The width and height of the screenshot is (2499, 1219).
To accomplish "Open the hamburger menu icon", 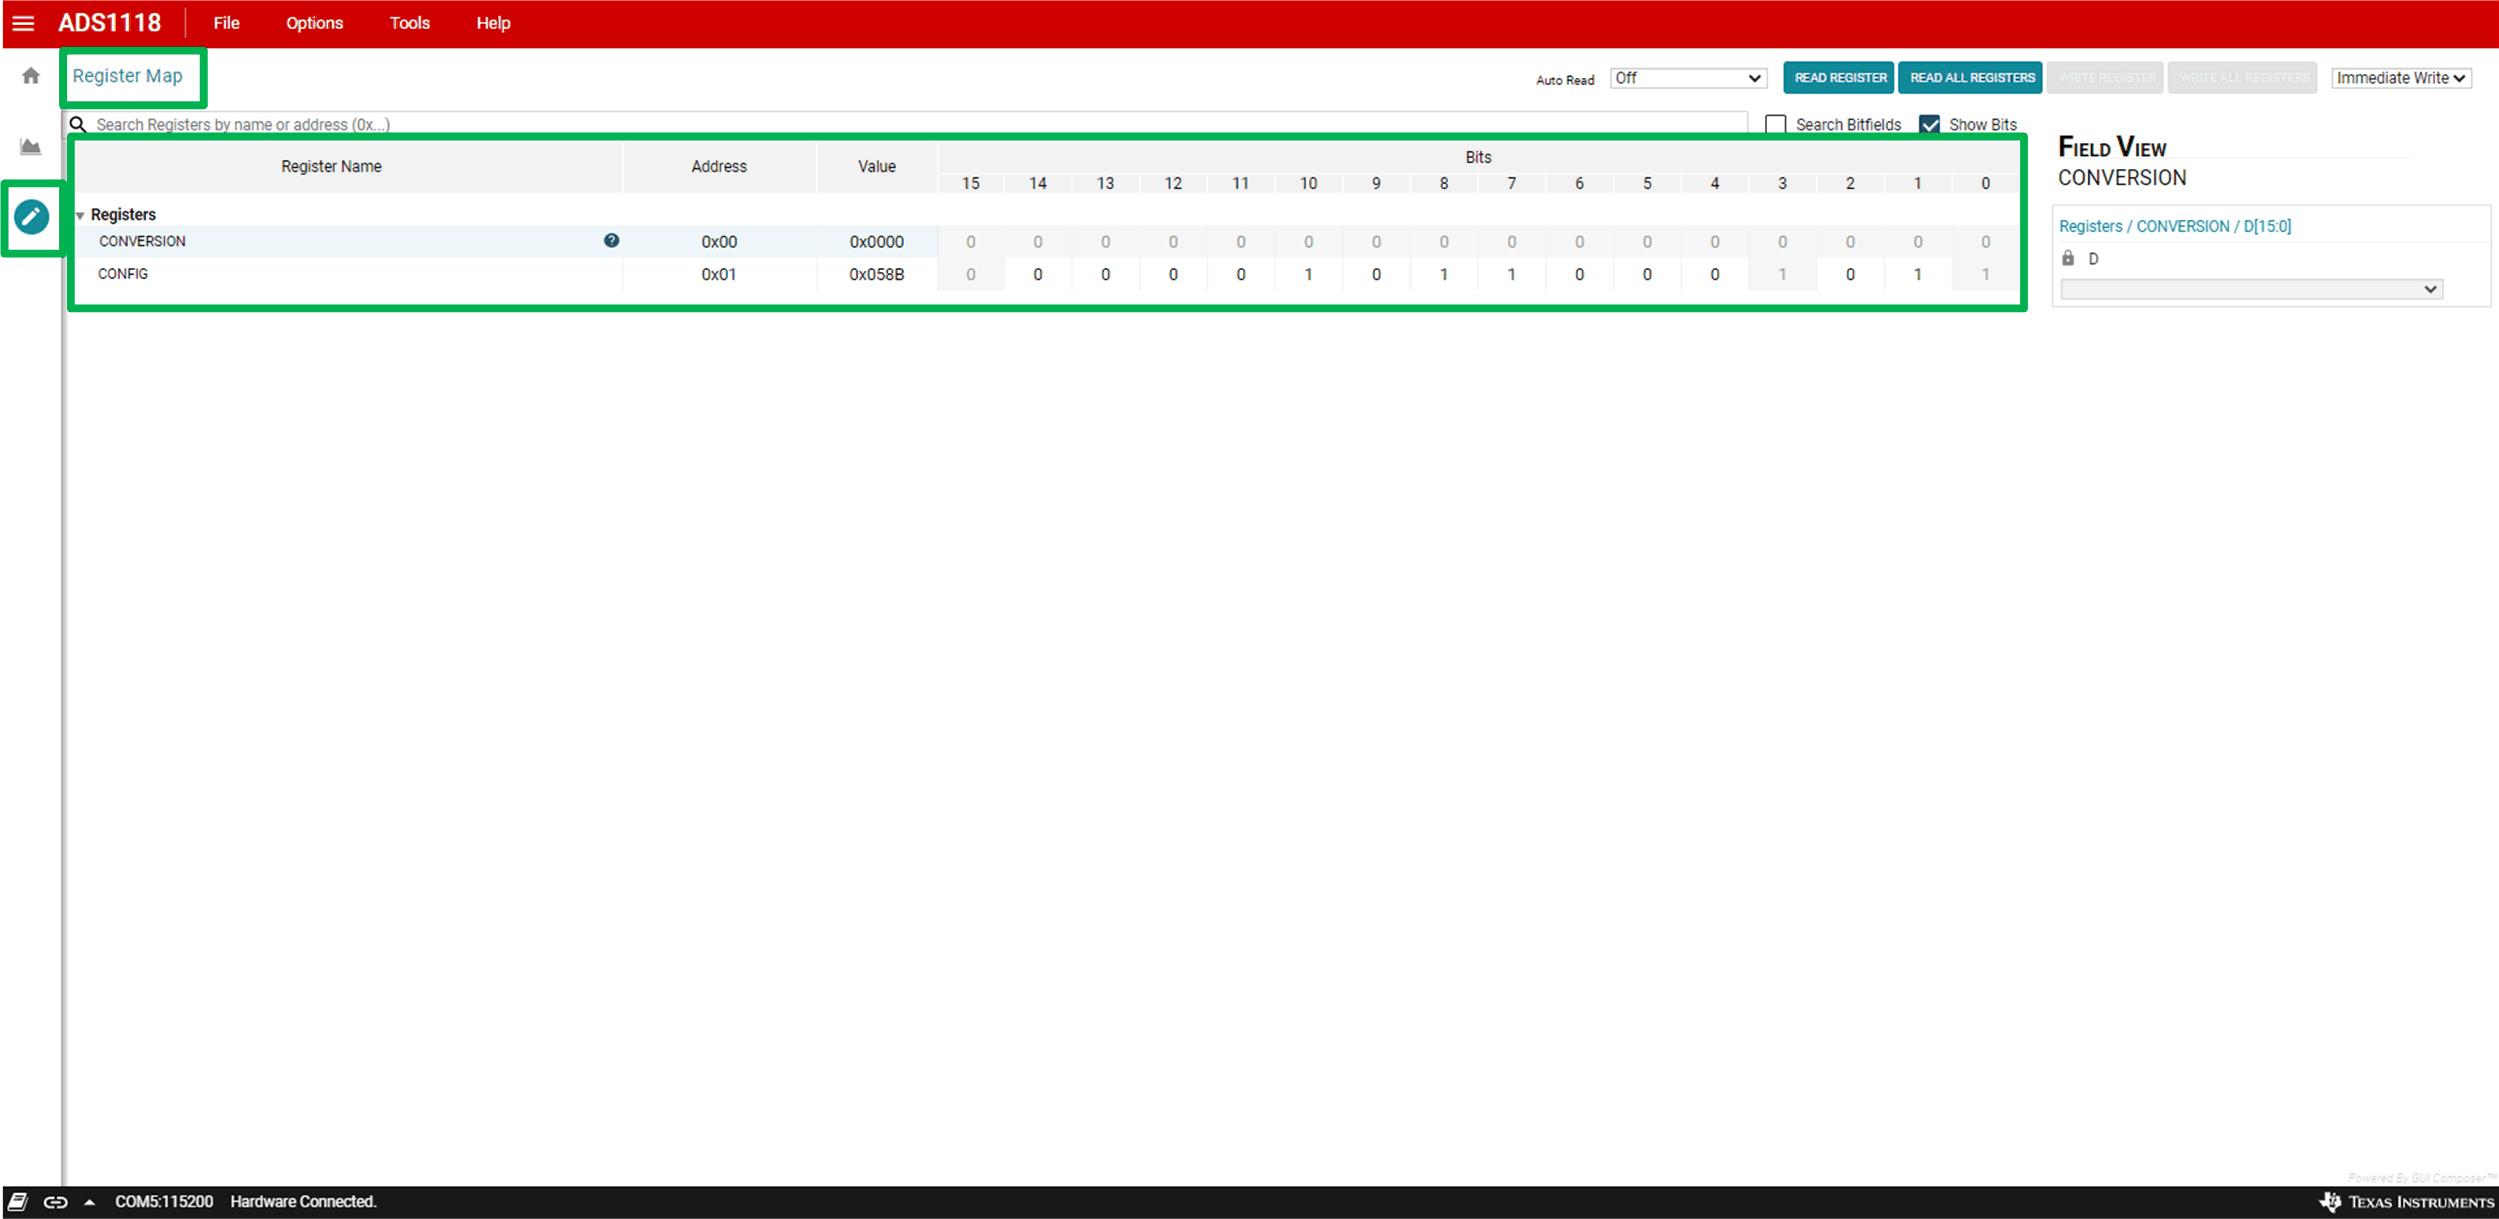I will point(23,23).
